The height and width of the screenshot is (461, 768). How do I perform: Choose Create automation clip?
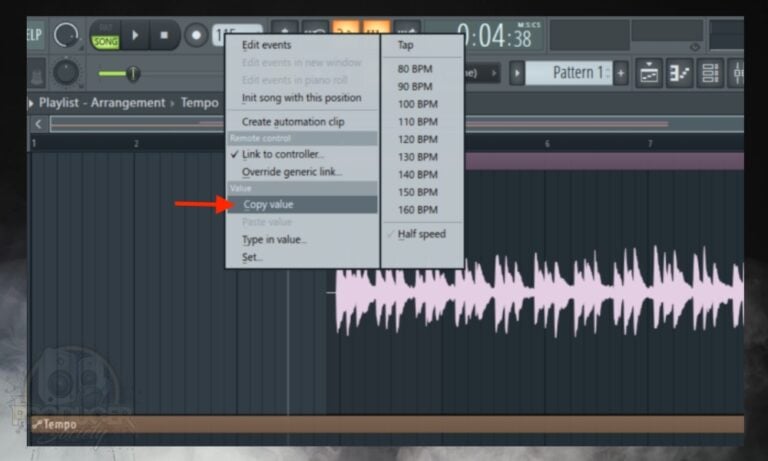pos(293,122)
